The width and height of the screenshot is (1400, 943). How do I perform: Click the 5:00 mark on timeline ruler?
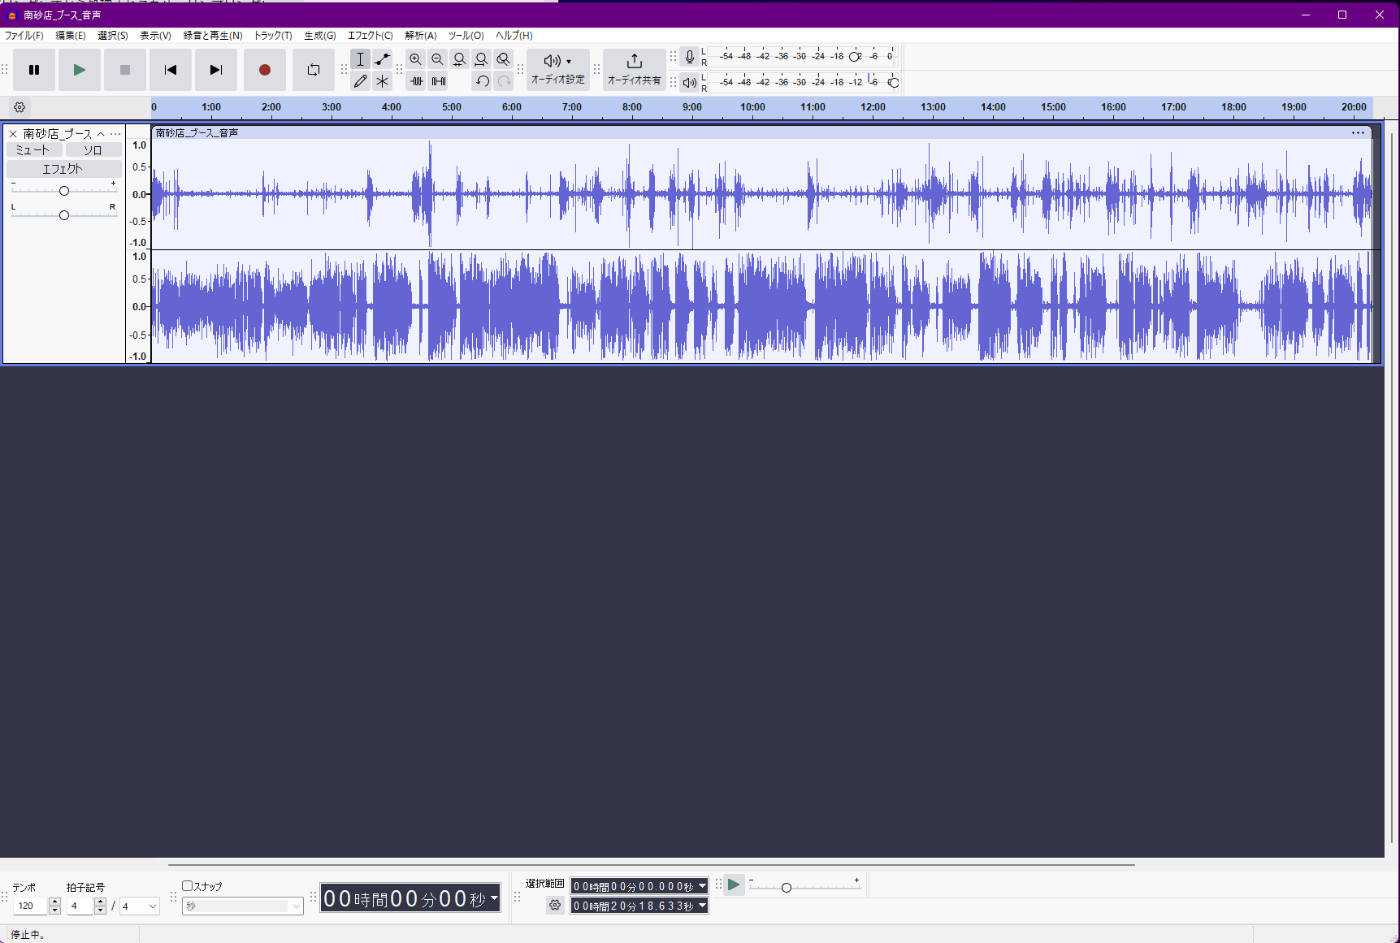(x=452, y=107)
